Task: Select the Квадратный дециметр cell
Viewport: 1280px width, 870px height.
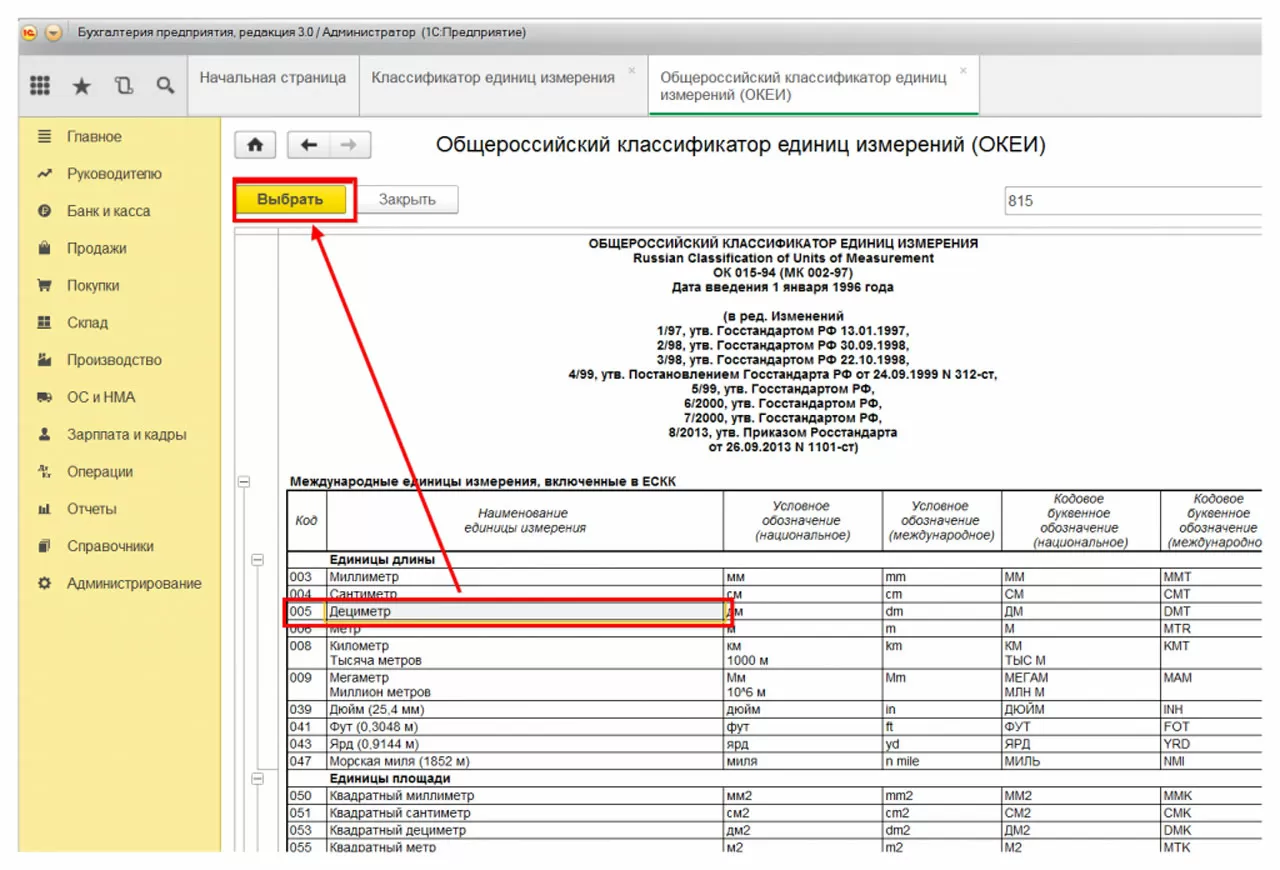Action: coord(525,830)
